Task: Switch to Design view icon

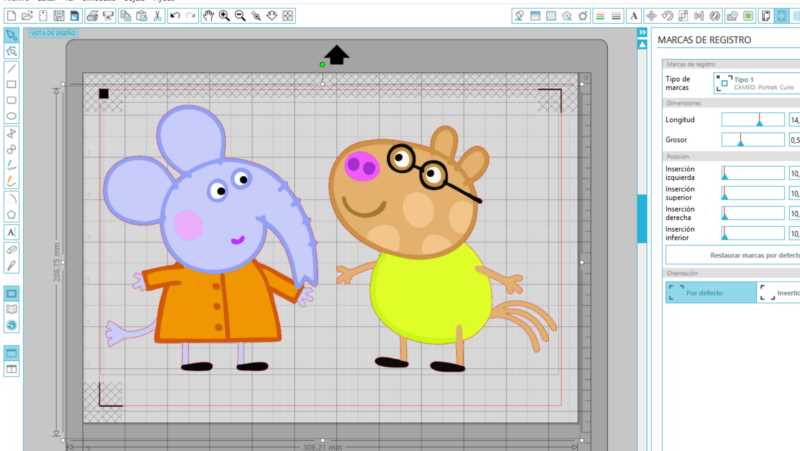Action: pos(11,293)
